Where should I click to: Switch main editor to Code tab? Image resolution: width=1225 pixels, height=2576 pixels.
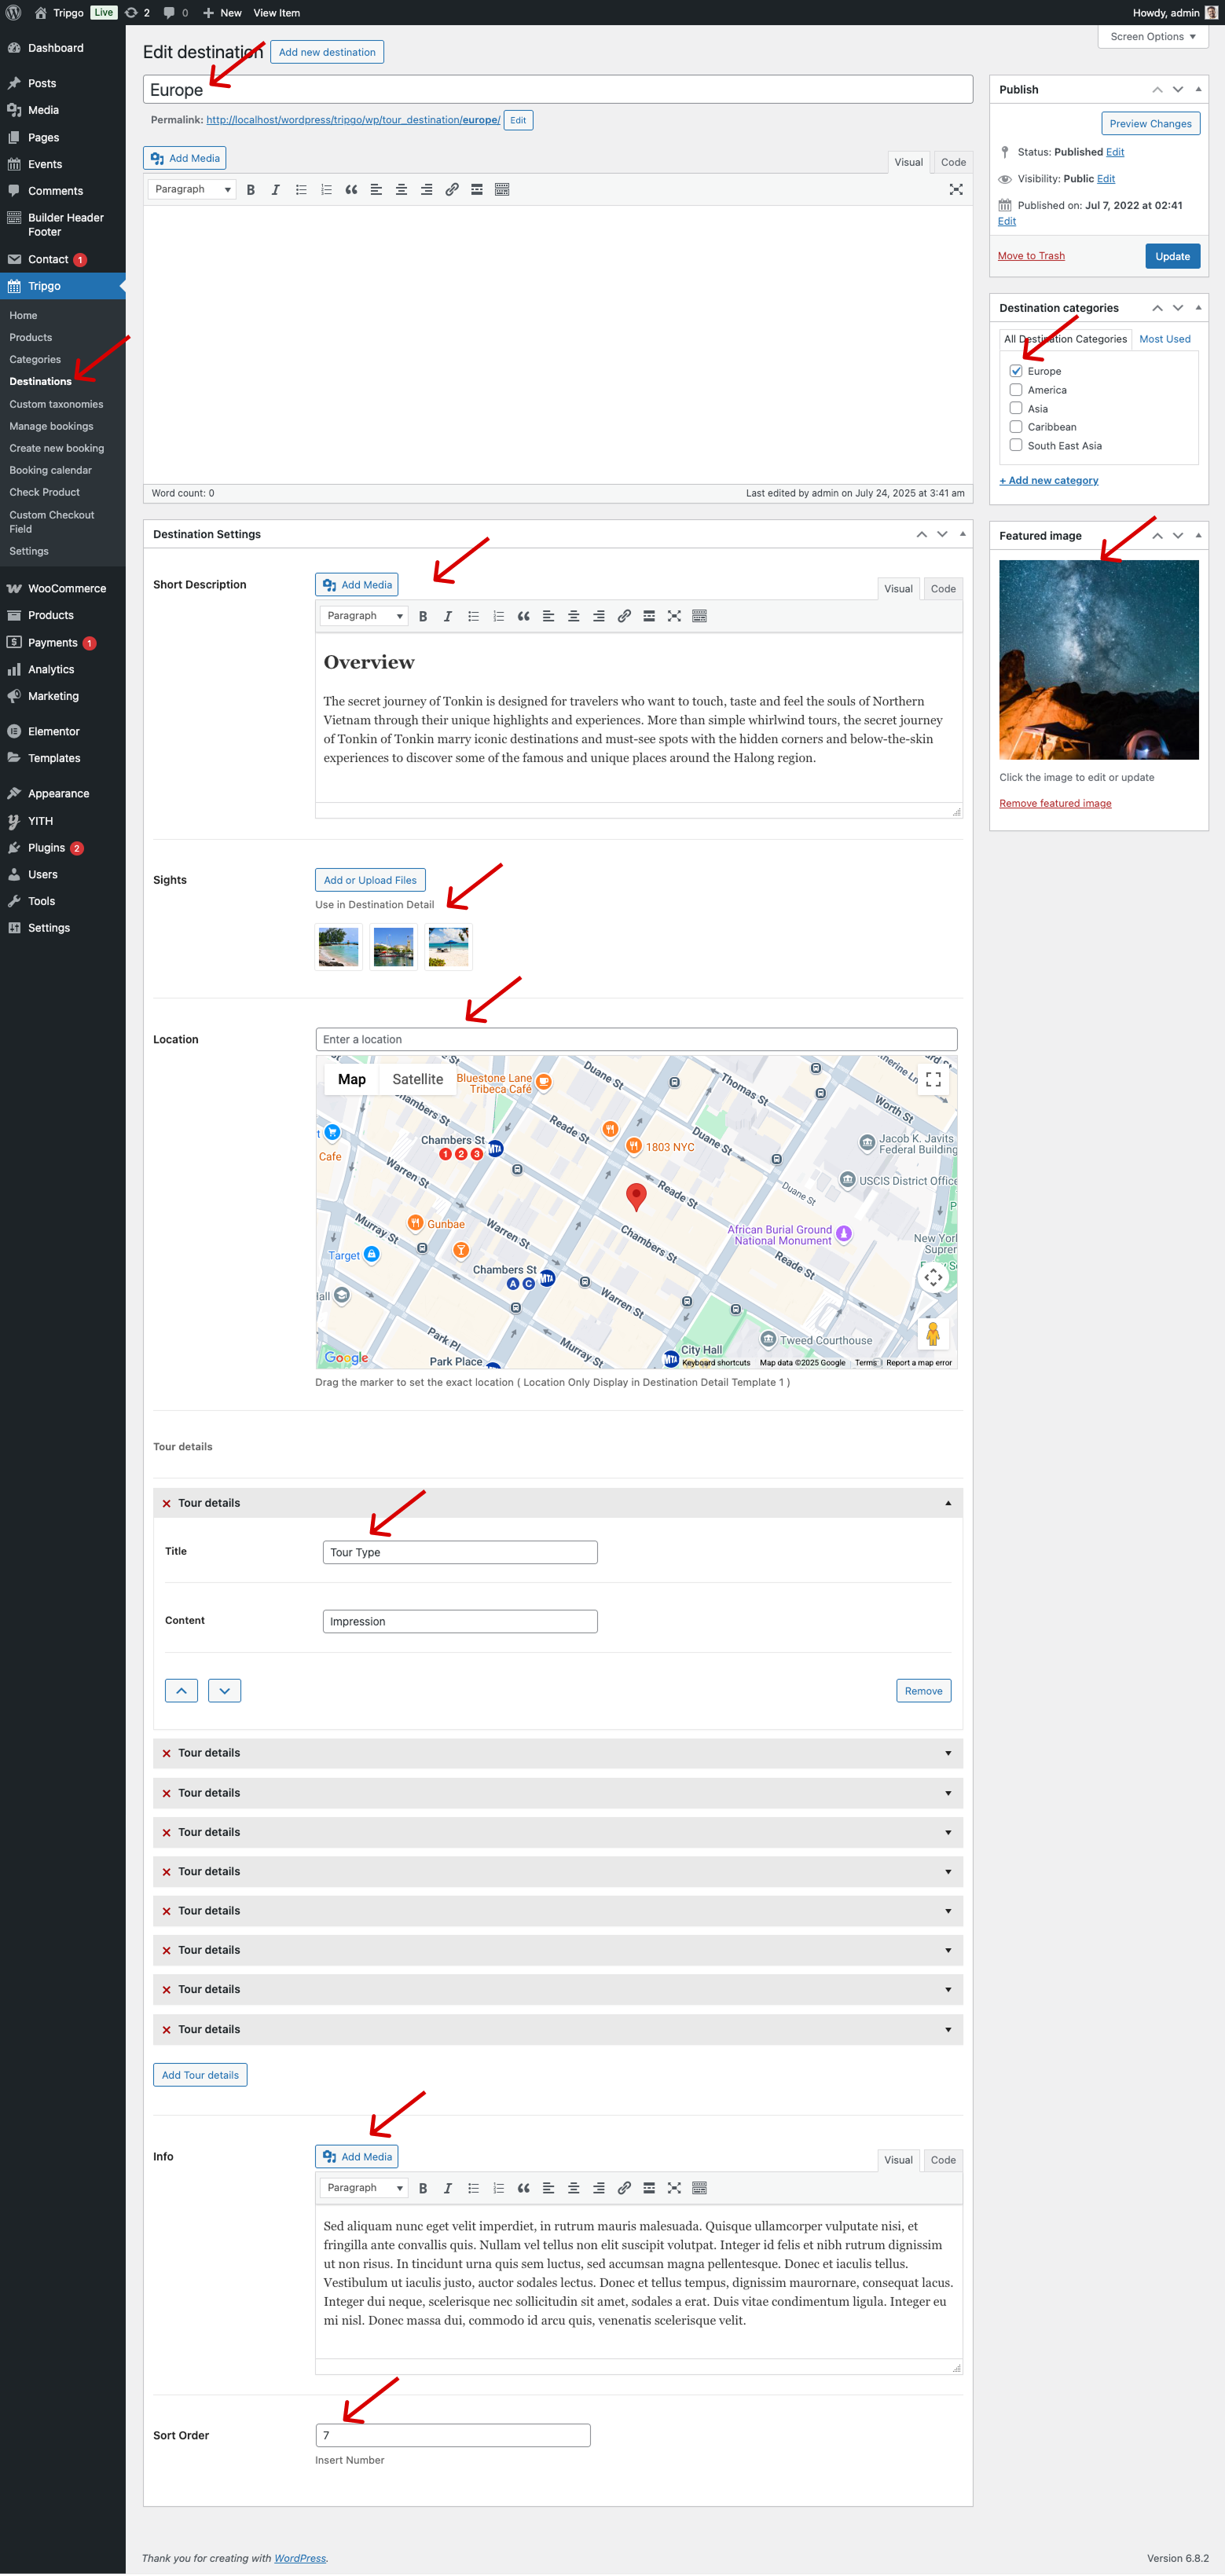[953, 162]
